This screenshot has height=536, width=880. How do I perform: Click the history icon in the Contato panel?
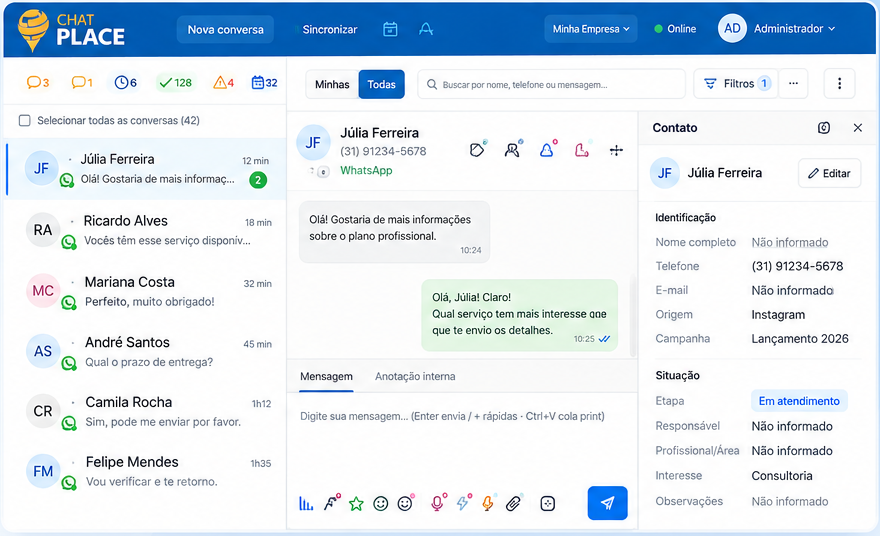823,128
